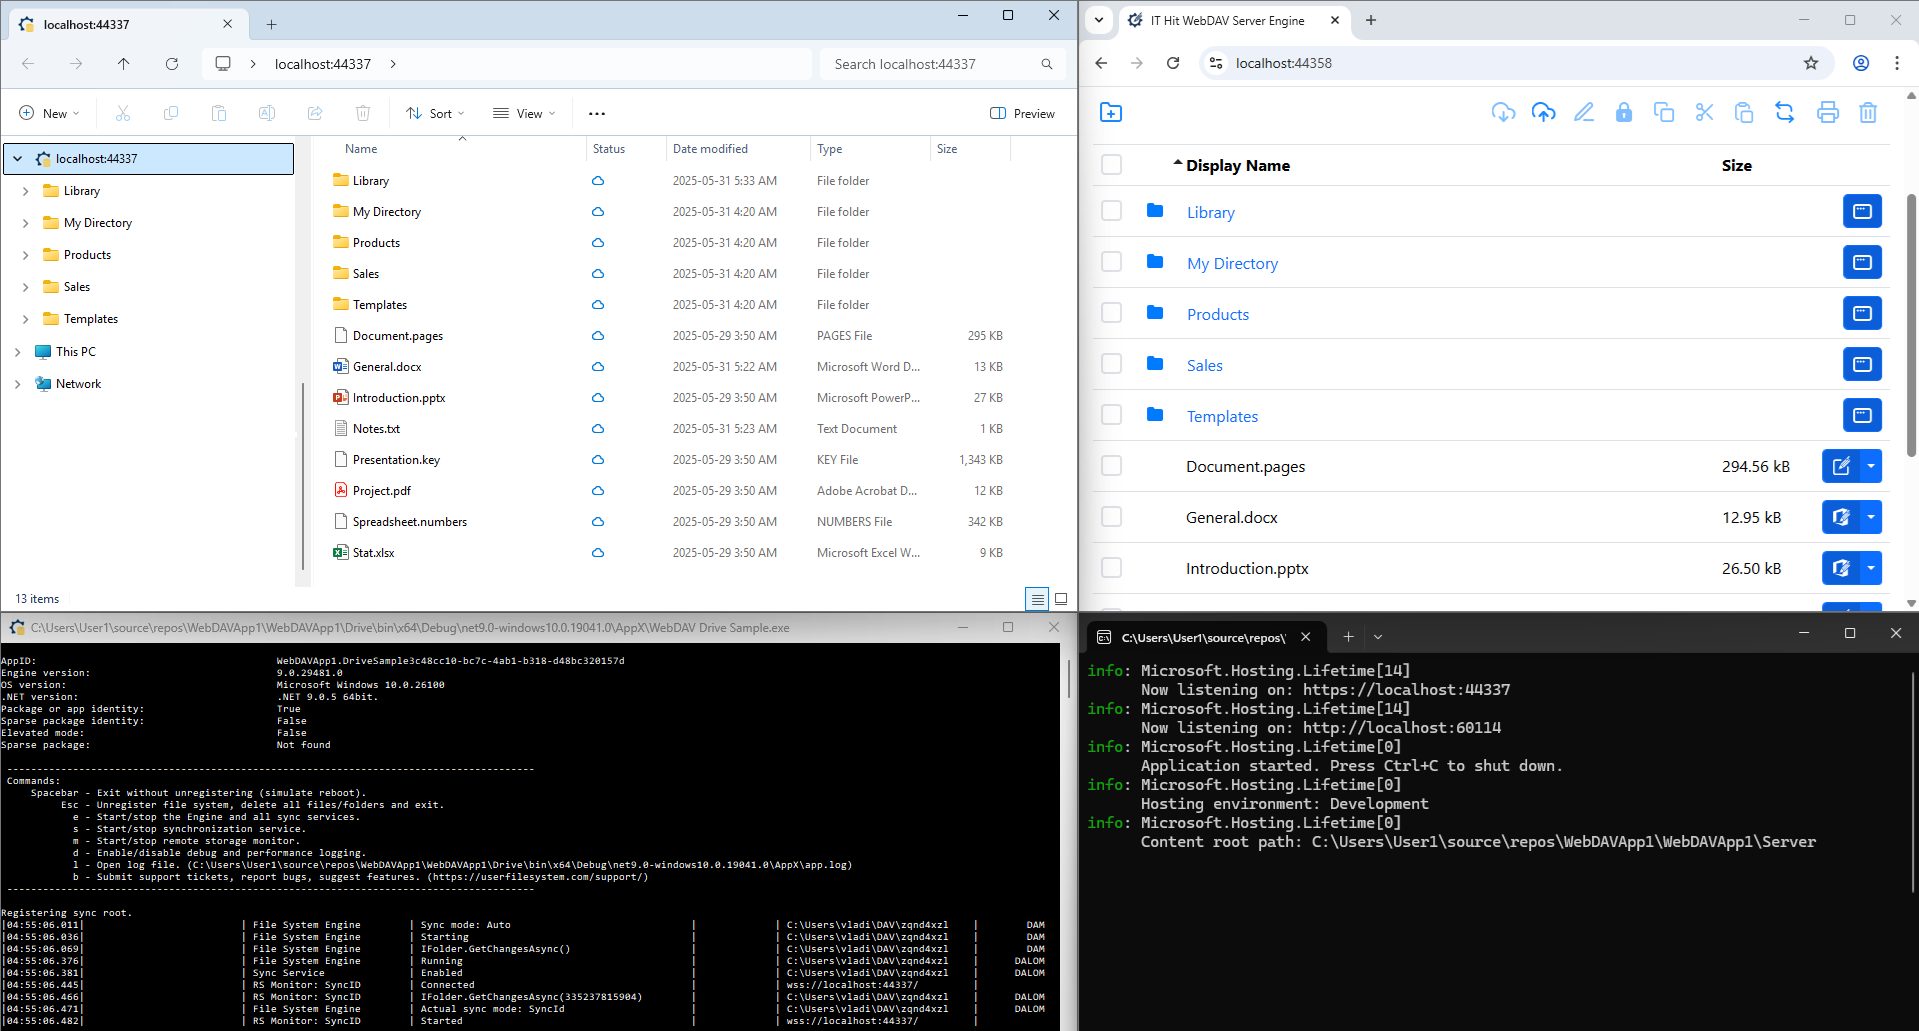Click the Cut scissors icon in WebDAV toolbar
The height and width of the screenshot is (1031, 1919).
coord(1704,112)
